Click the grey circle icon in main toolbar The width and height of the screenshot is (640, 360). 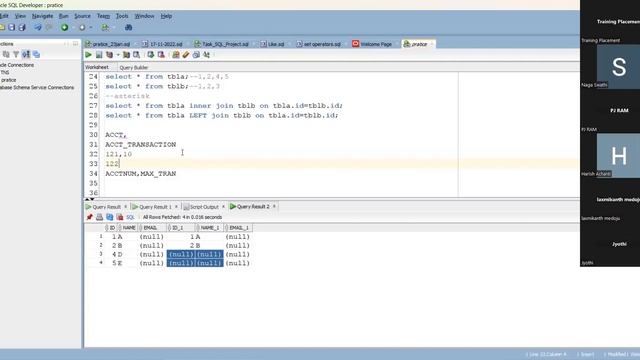(82, 27)
